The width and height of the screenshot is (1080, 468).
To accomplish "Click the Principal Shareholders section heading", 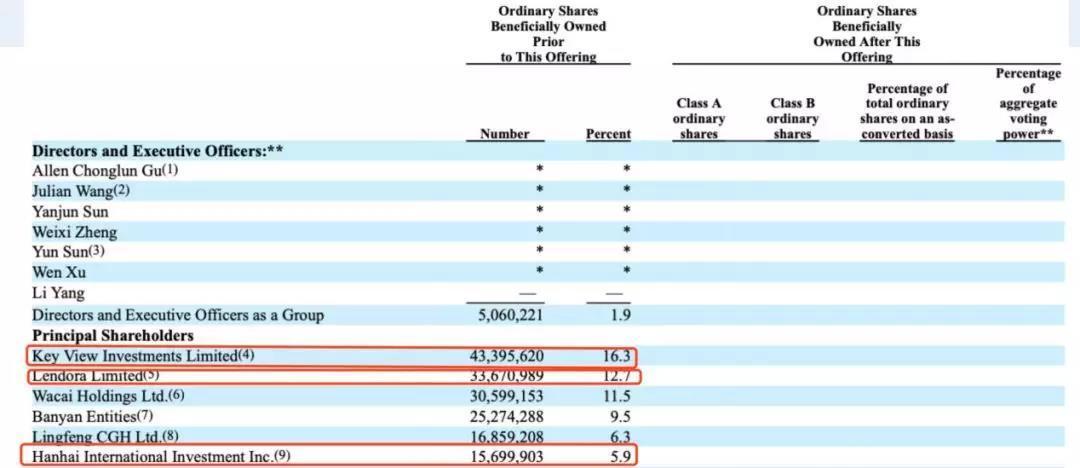I will (x=113, y=335).
